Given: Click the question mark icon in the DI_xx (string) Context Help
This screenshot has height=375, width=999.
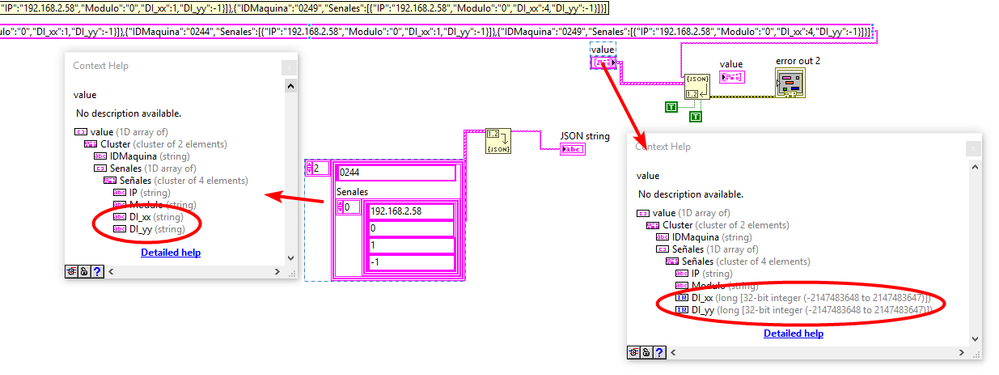Looking at the screenshot, I should point(97,271).
